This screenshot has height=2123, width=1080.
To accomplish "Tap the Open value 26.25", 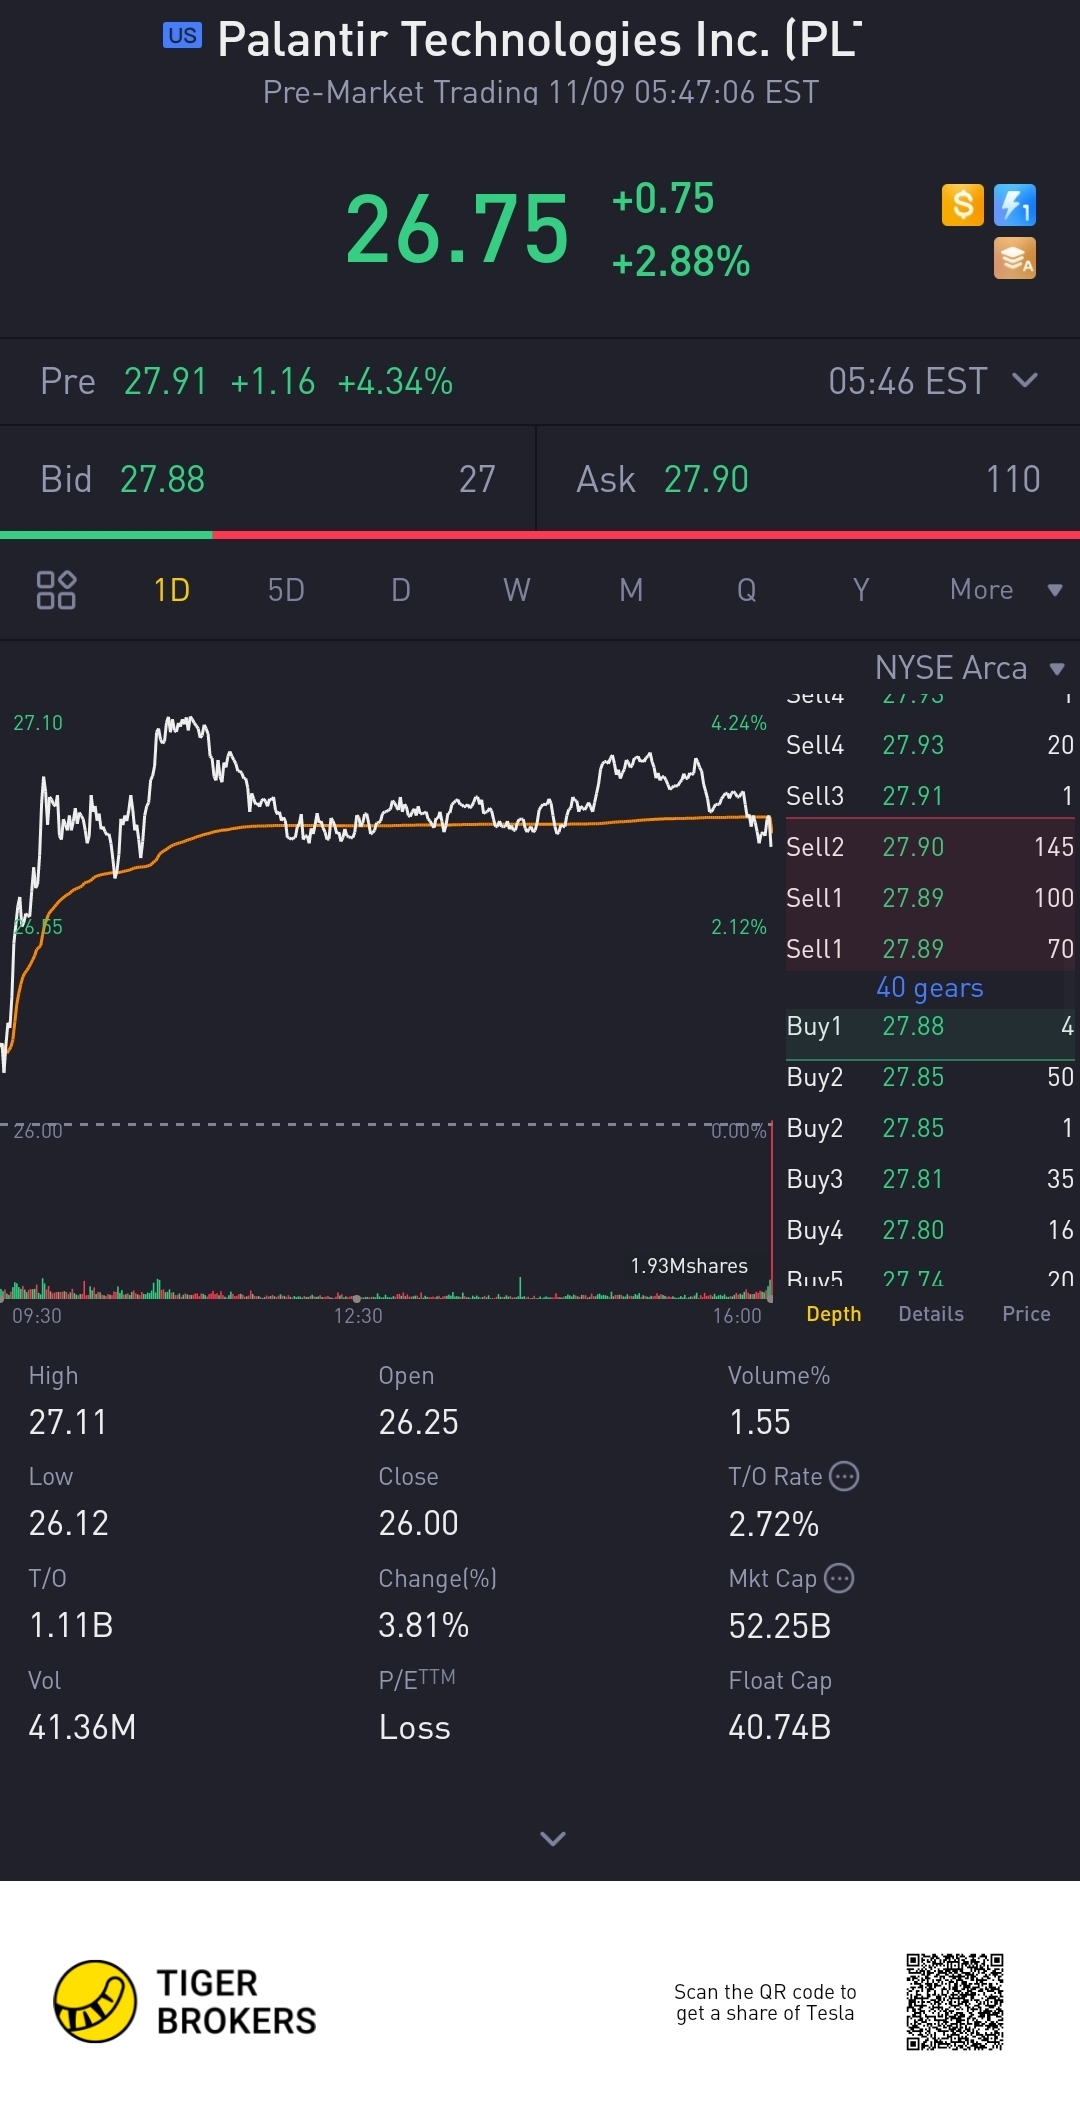I will click(x=418, y=1422).
